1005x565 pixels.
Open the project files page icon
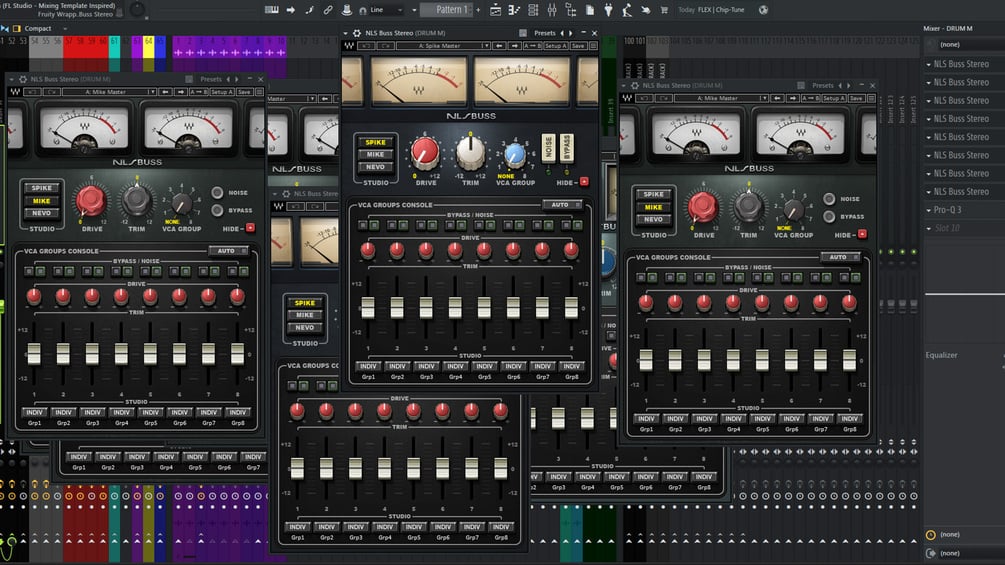[590, 10]
